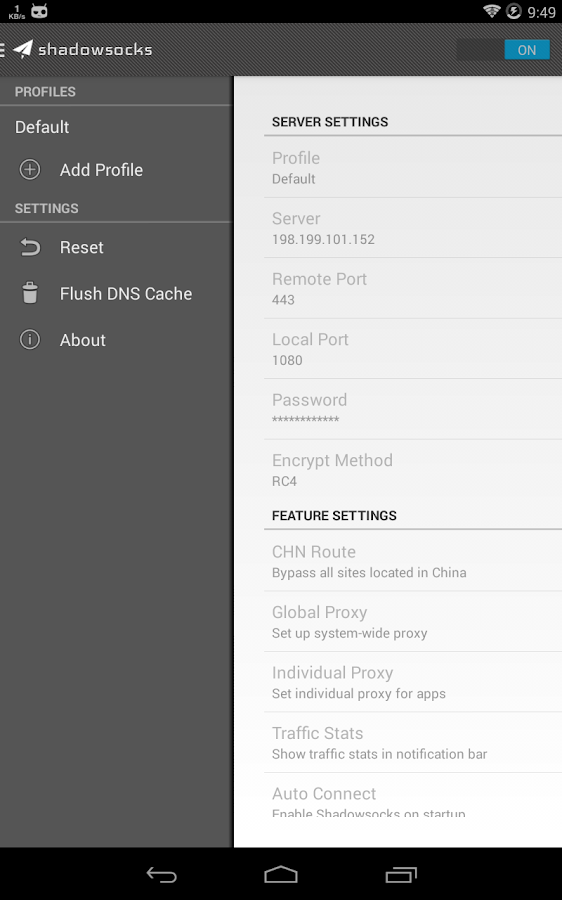
Task: Open the About info icon
Action: pos(30,340)
